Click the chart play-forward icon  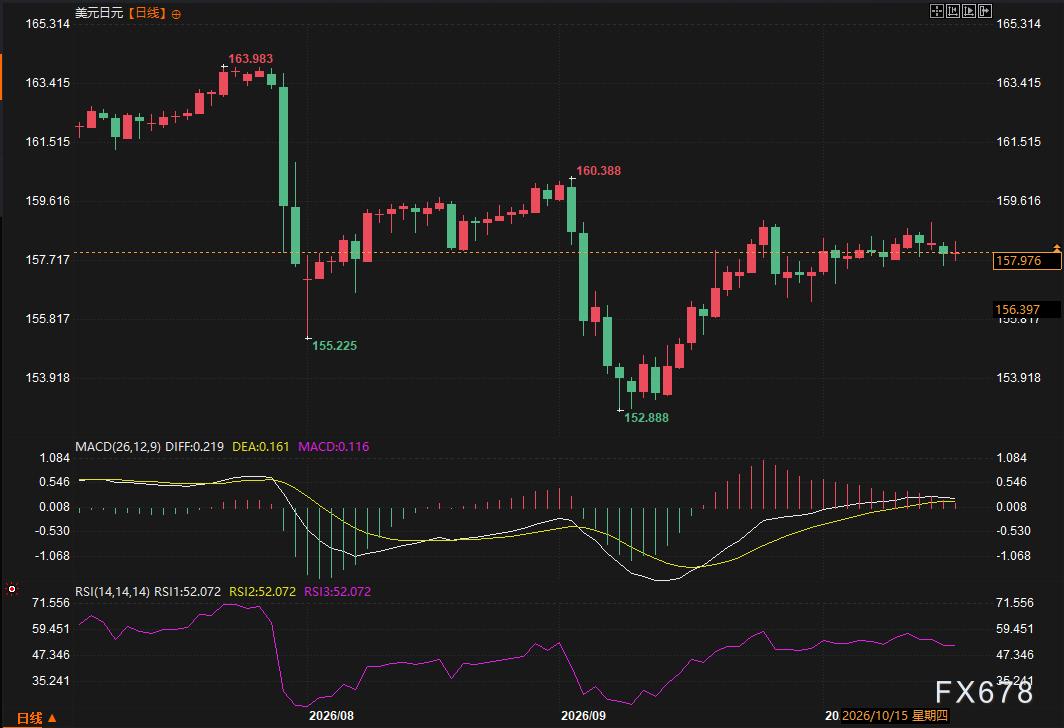coord(969,11)
